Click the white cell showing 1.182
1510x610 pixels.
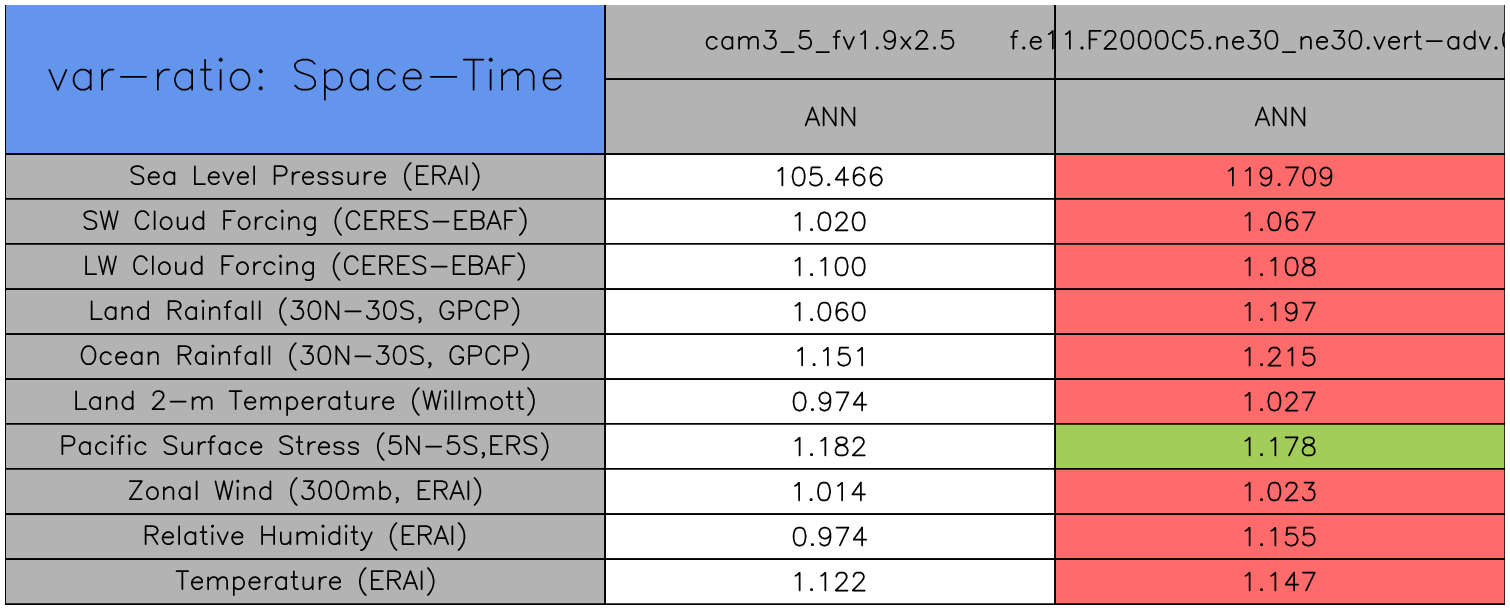tap(830, 447)
